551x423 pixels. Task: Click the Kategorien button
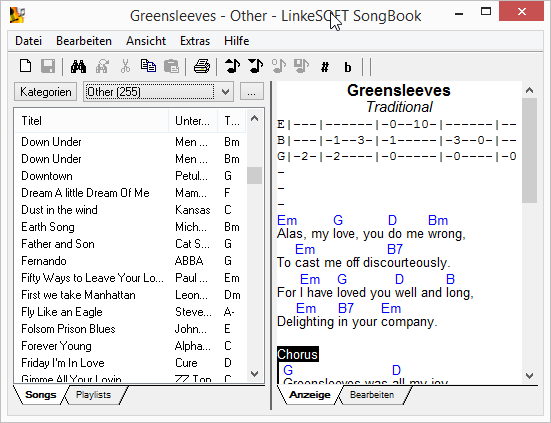coord(46,92)
